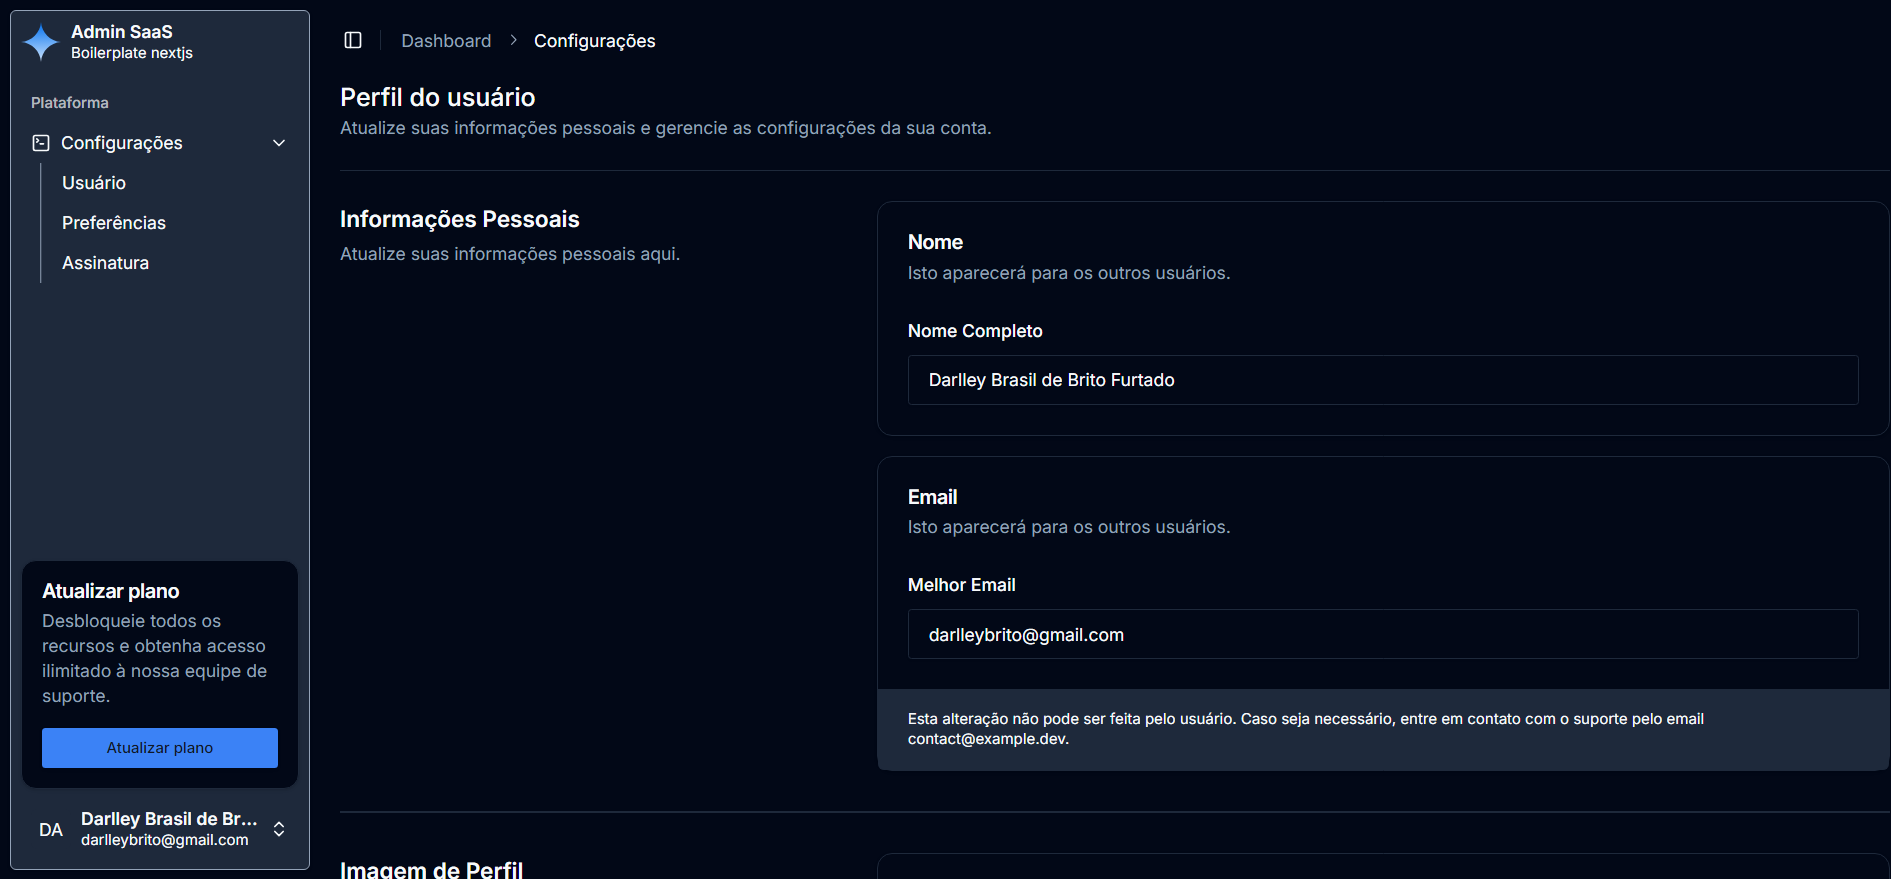Viewport: 1891px width, 879px height.
Task: Click the 'Boilerplate nextjs' subtitle
Action: (x=132, y=53)
